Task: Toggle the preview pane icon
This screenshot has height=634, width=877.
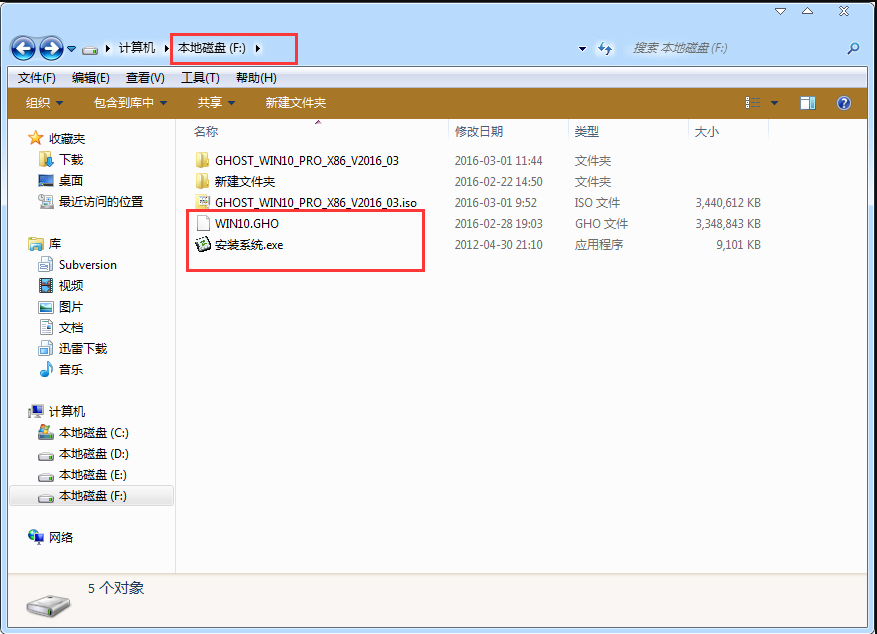Action: click(x=808, y=103)
